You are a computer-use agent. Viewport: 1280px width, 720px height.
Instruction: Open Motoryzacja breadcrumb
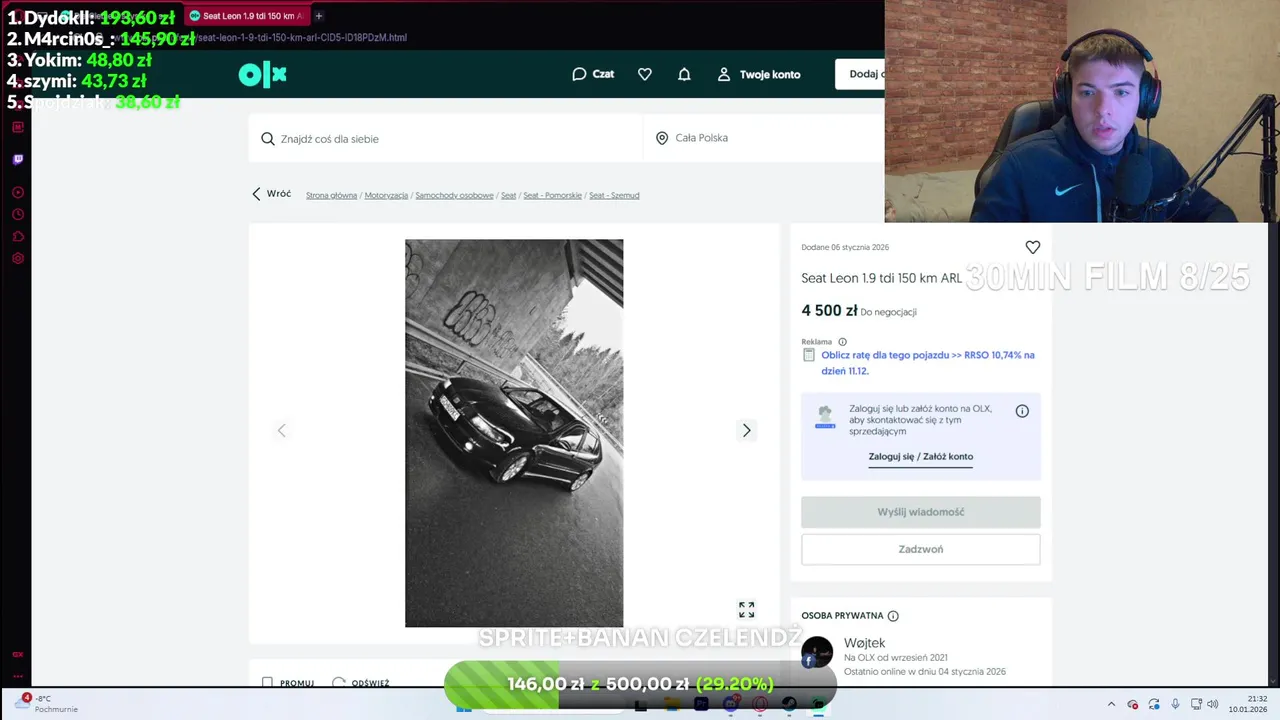(386, 195)
